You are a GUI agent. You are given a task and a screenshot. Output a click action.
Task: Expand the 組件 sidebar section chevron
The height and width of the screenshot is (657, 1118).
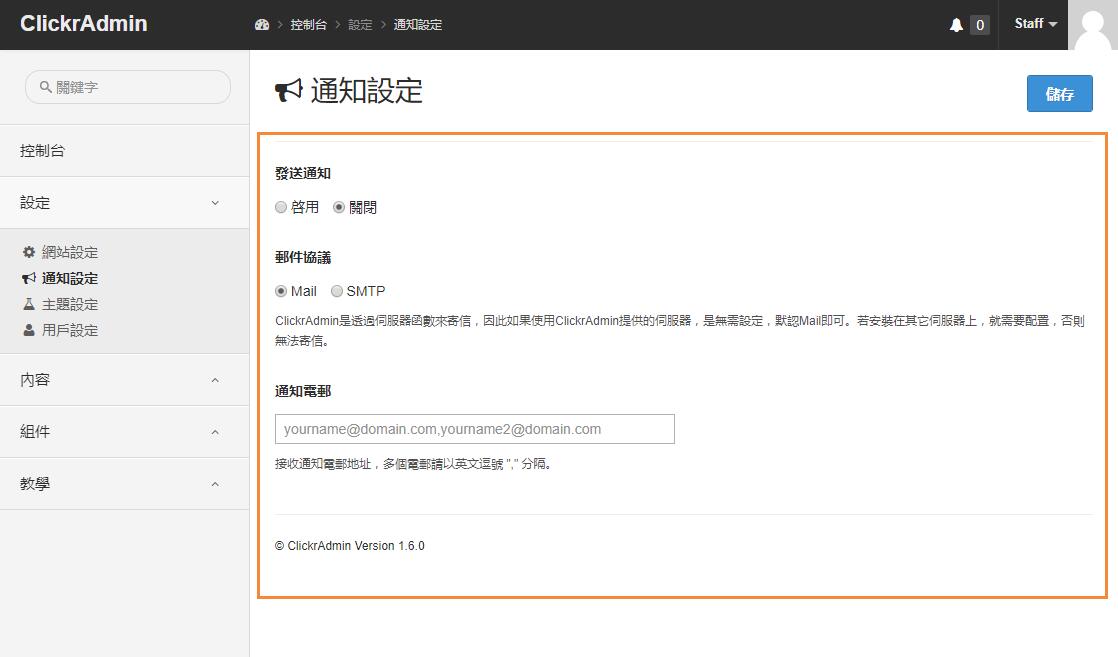[x=215, y=432]
